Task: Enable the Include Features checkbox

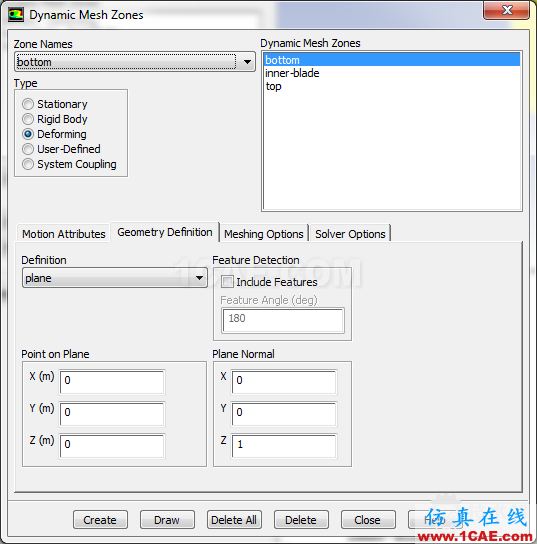Action: 228,282
